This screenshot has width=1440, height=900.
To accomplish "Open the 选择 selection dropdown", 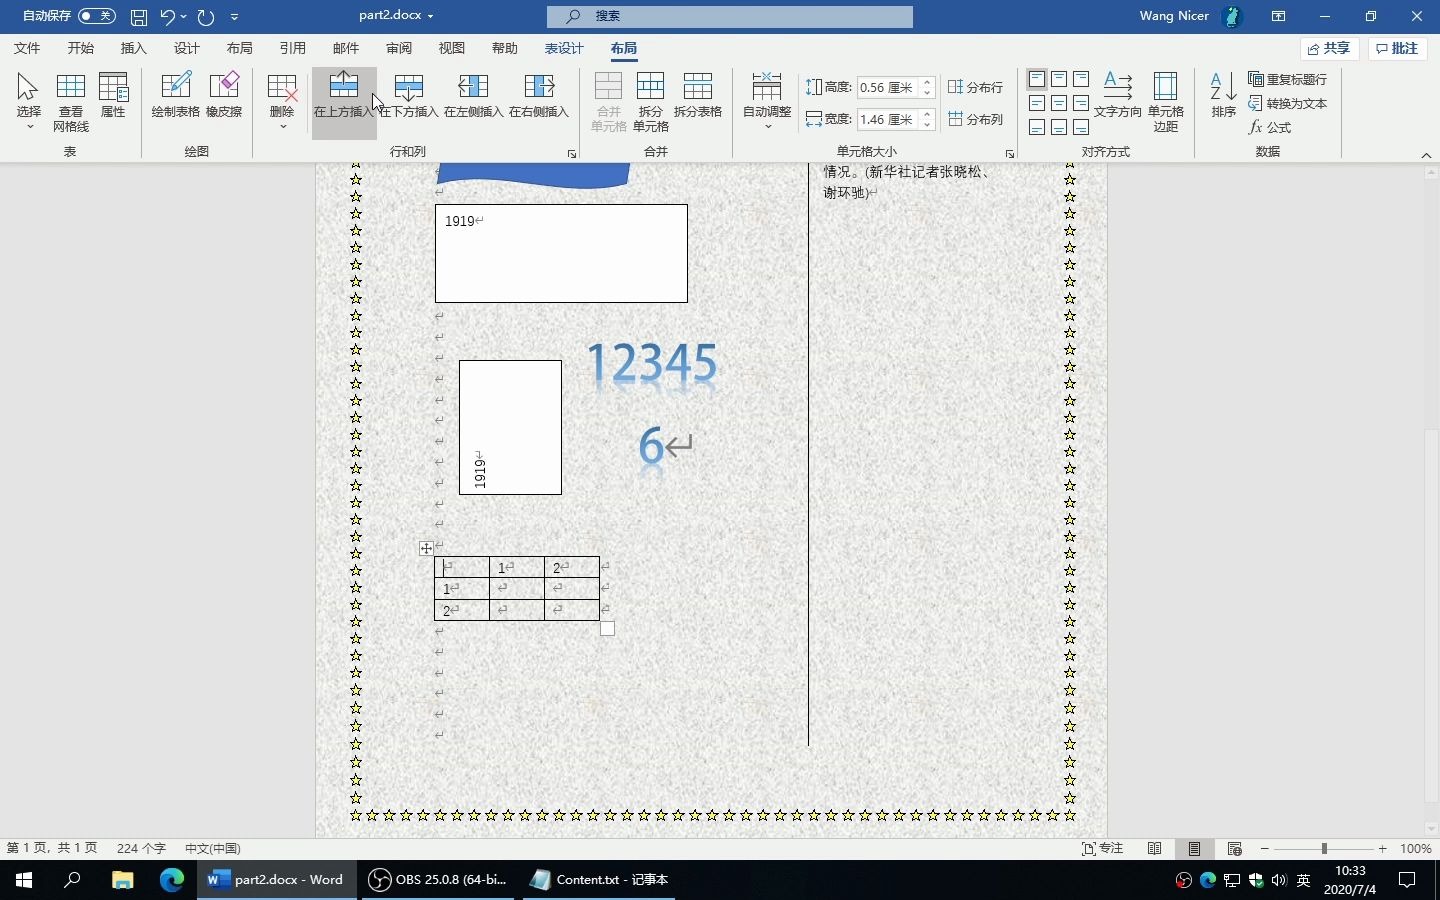I will [x=28, y=100].
